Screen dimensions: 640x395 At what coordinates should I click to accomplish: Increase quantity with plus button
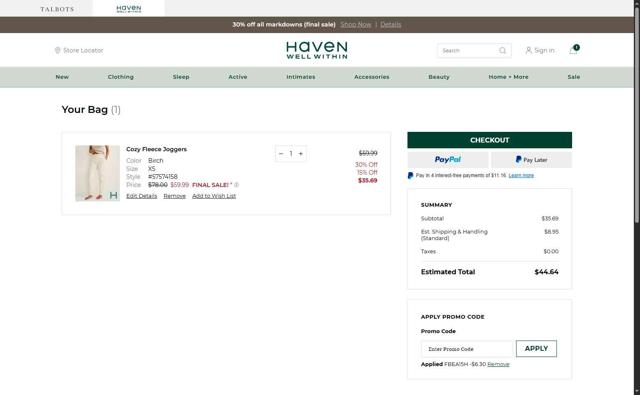point(301,153)
